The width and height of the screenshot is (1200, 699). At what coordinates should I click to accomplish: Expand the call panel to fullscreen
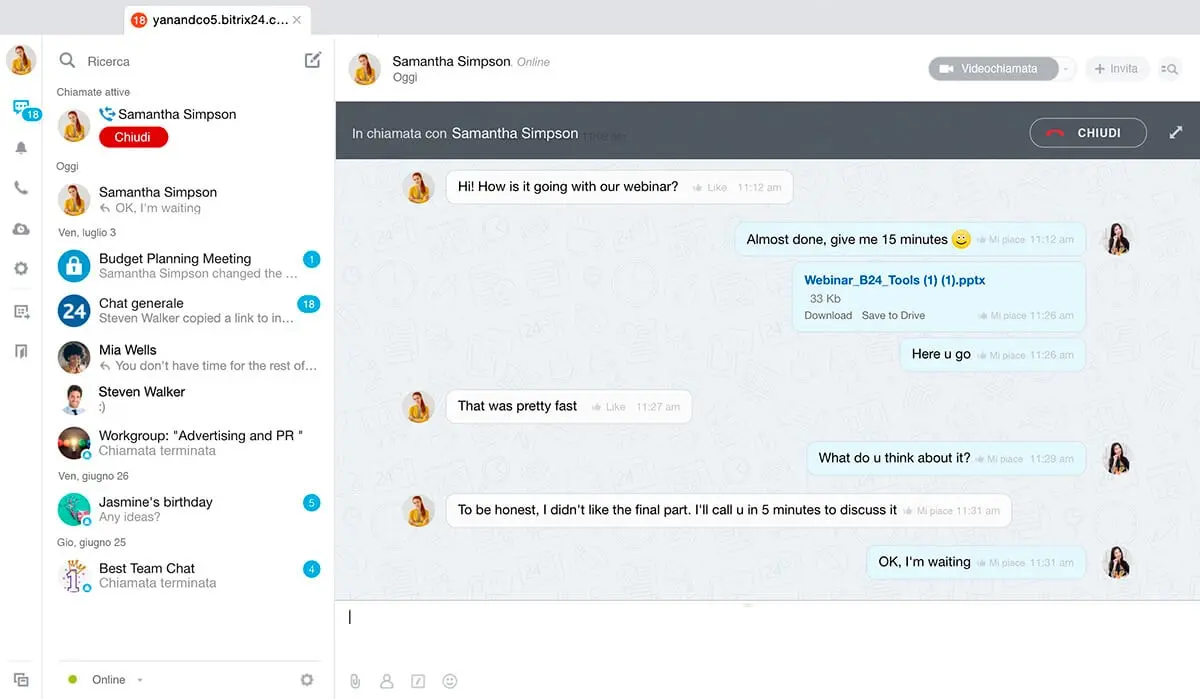coord(1176,132)
